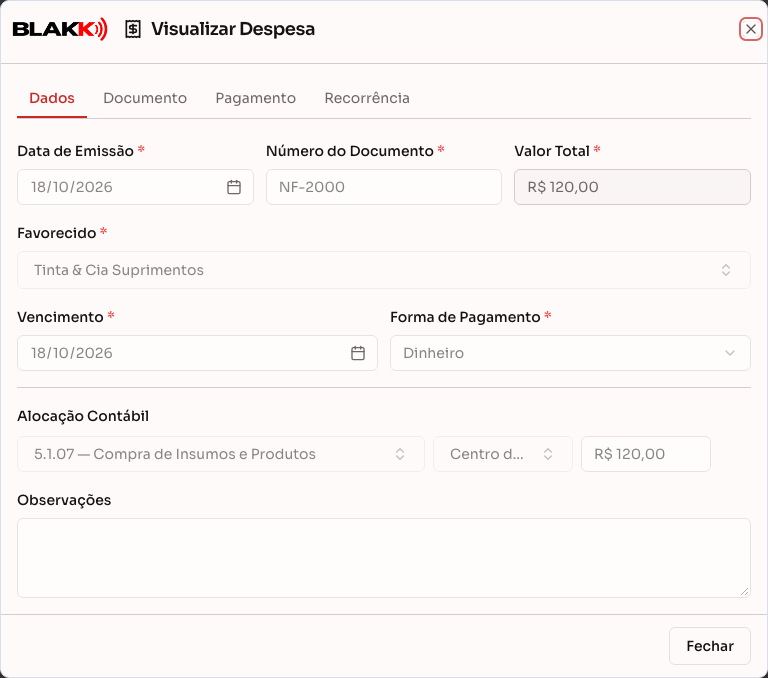
Task: Close the Visualizar Despesa dialog with X
Action: tap(750, 29)
